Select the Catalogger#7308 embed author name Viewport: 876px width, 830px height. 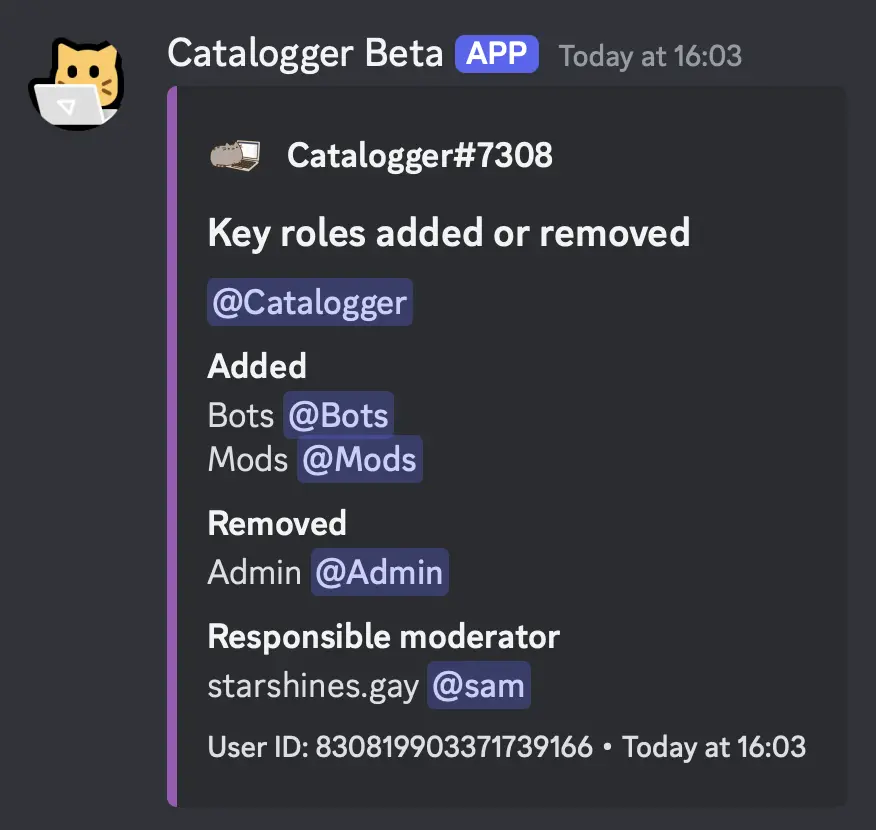point(419,155)
